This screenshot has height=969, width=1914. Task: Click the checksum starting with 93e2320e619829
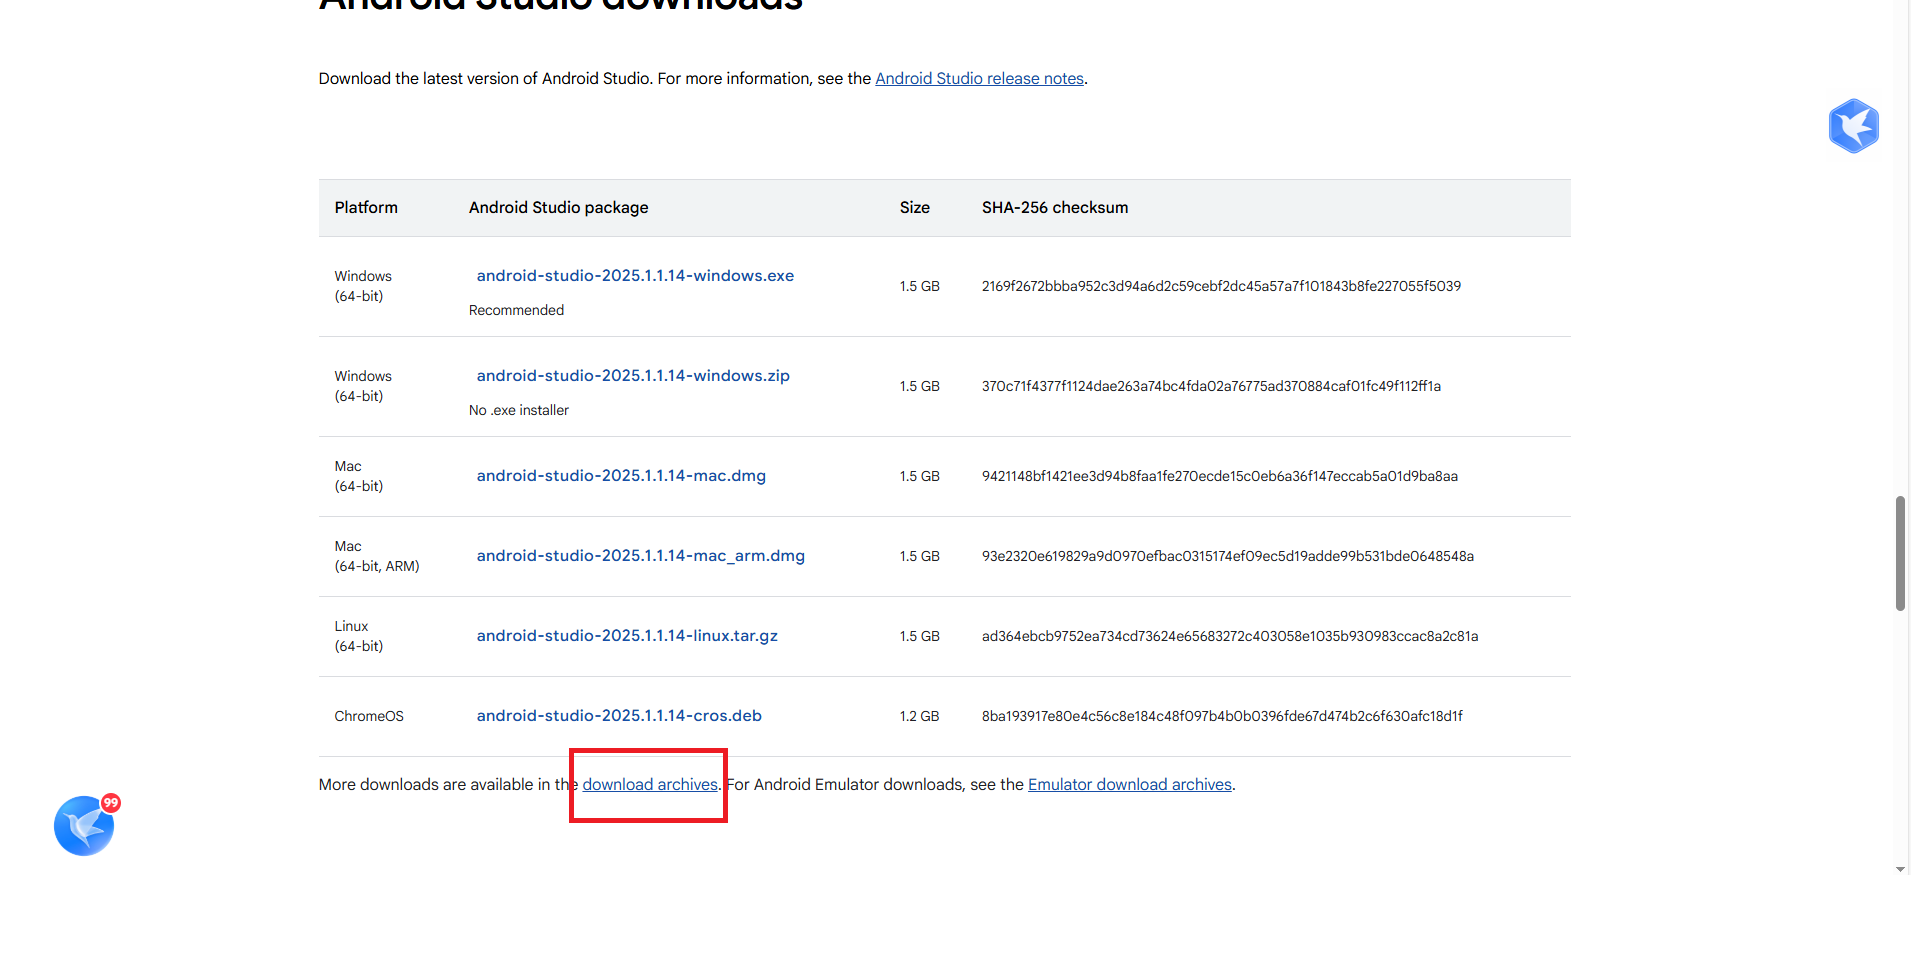pyautogui.click(x=1228, y=556)
